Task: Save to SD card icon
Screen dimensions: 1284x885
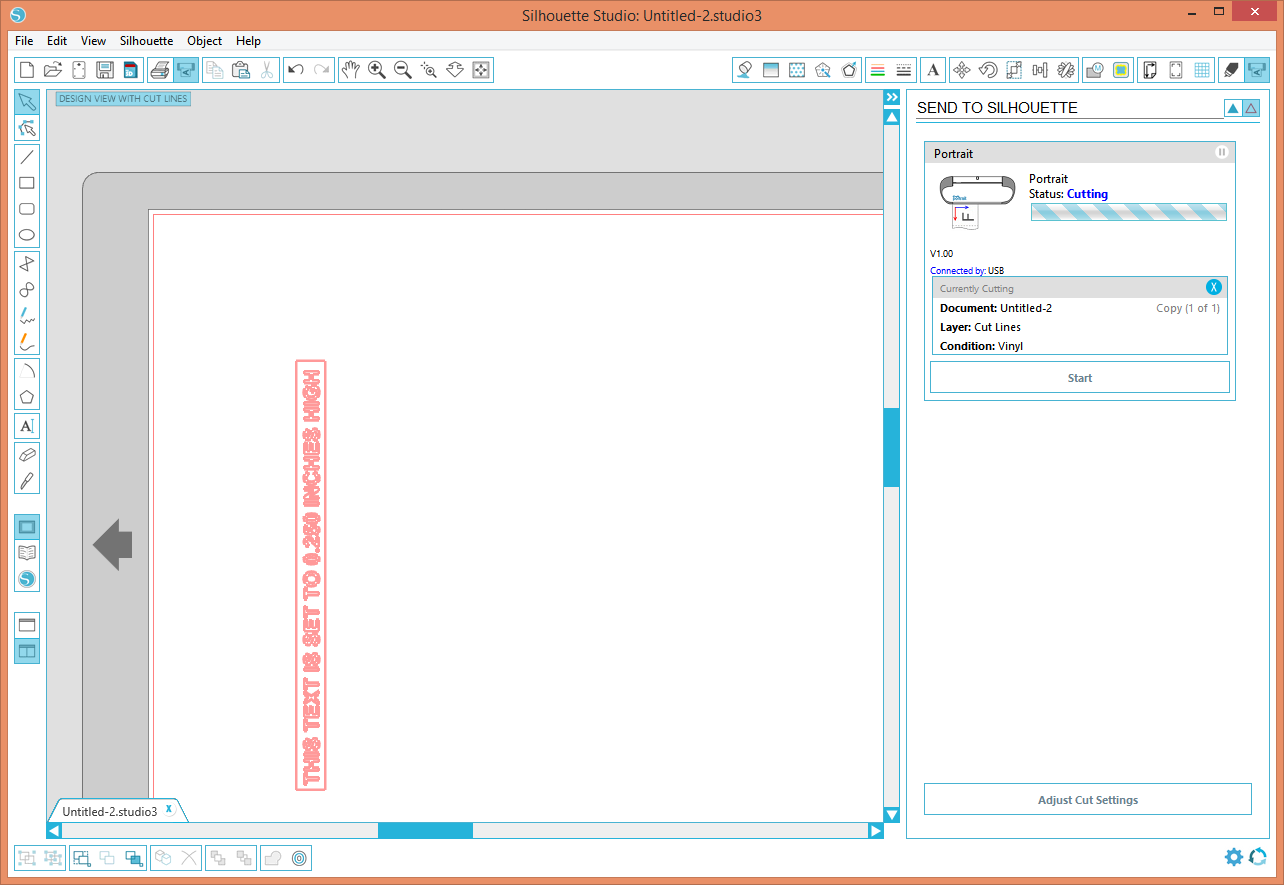Action: click(131, 70)
